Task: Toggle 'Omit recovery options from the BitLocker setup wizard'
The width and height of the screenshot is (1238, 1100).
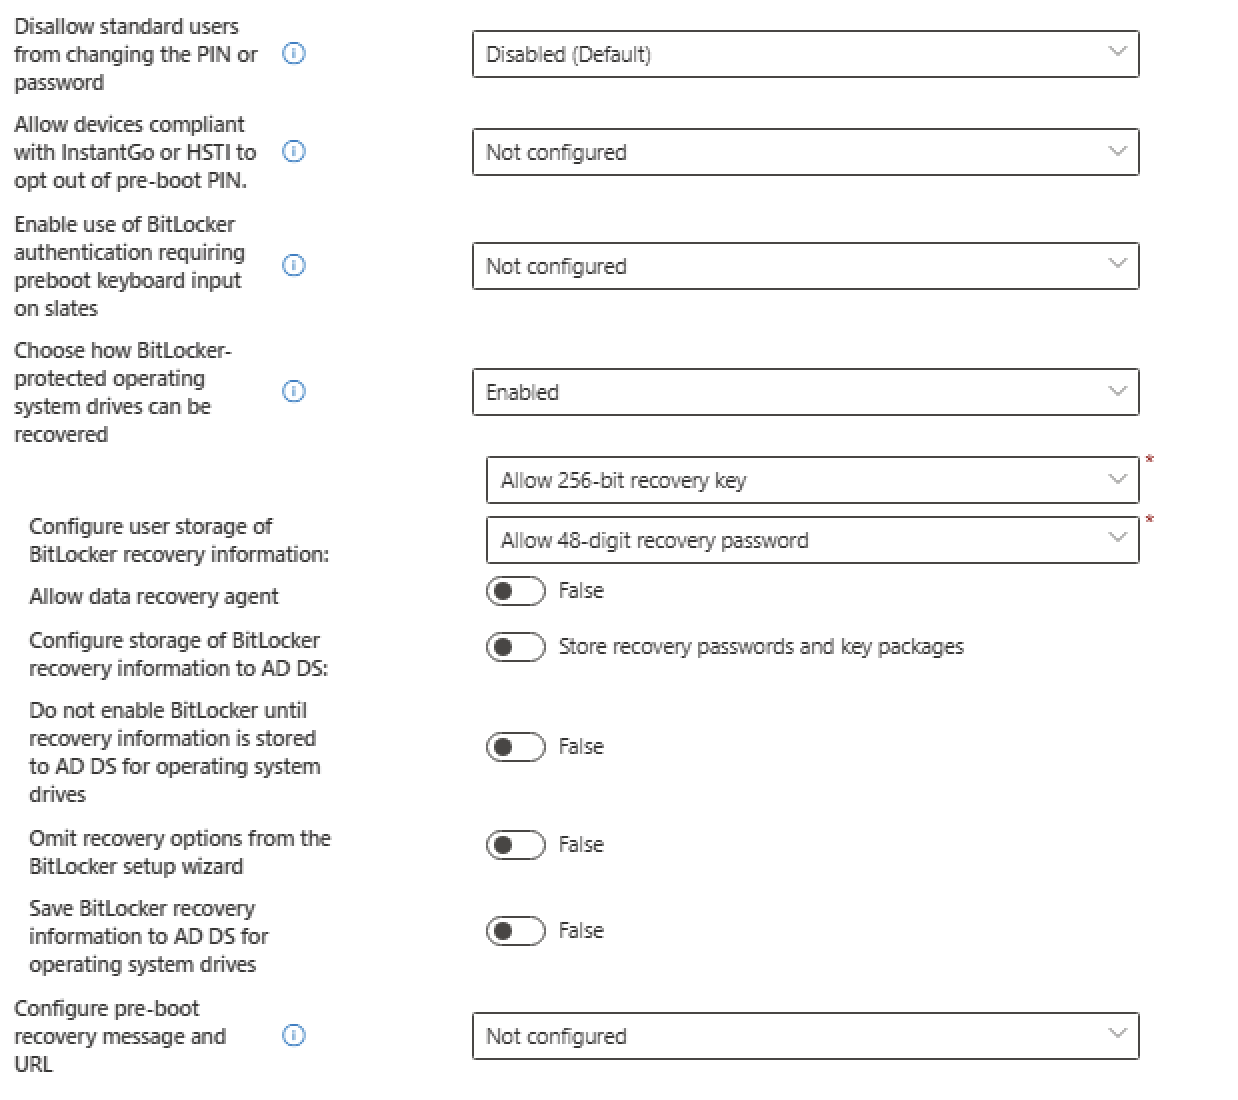Action: click(x=515, y=844)
